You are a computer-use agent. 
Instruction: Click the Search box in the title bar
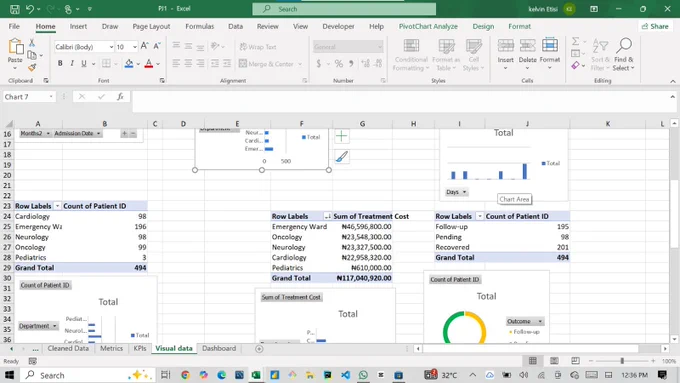(x=344, y=9)
